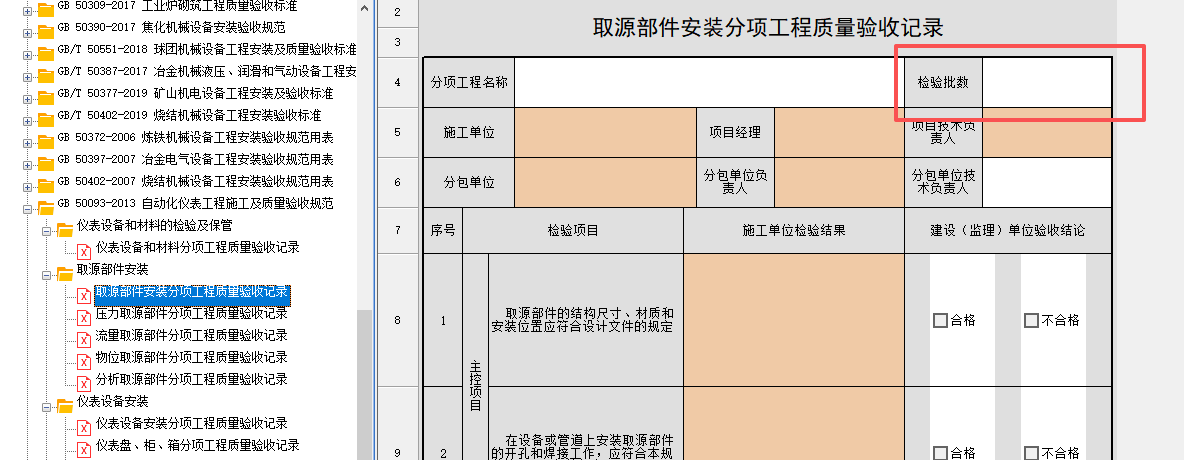Click the empty 检验批数 value field
1184x460 pixels.
(x=1046, y=82)
